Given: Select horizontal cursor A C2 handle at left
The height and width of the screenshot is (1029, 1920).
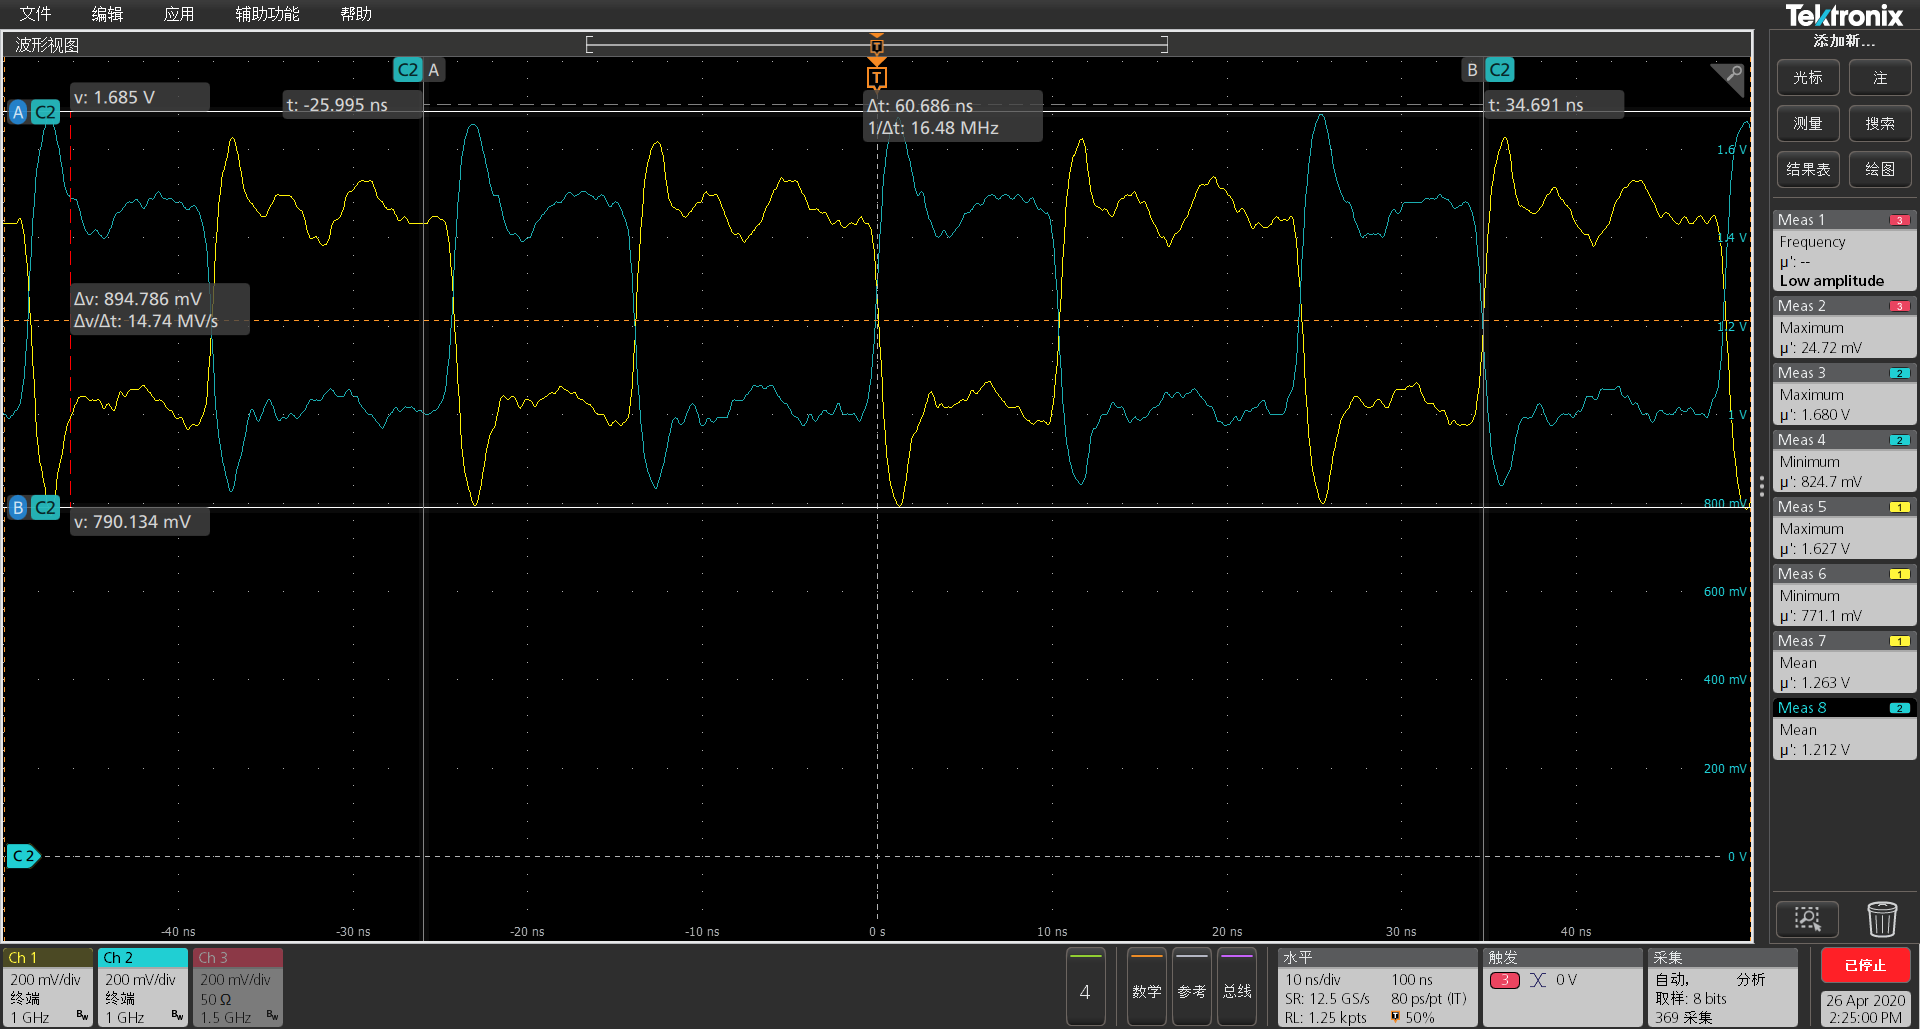Looking at the screenshot, I should 34,112.
